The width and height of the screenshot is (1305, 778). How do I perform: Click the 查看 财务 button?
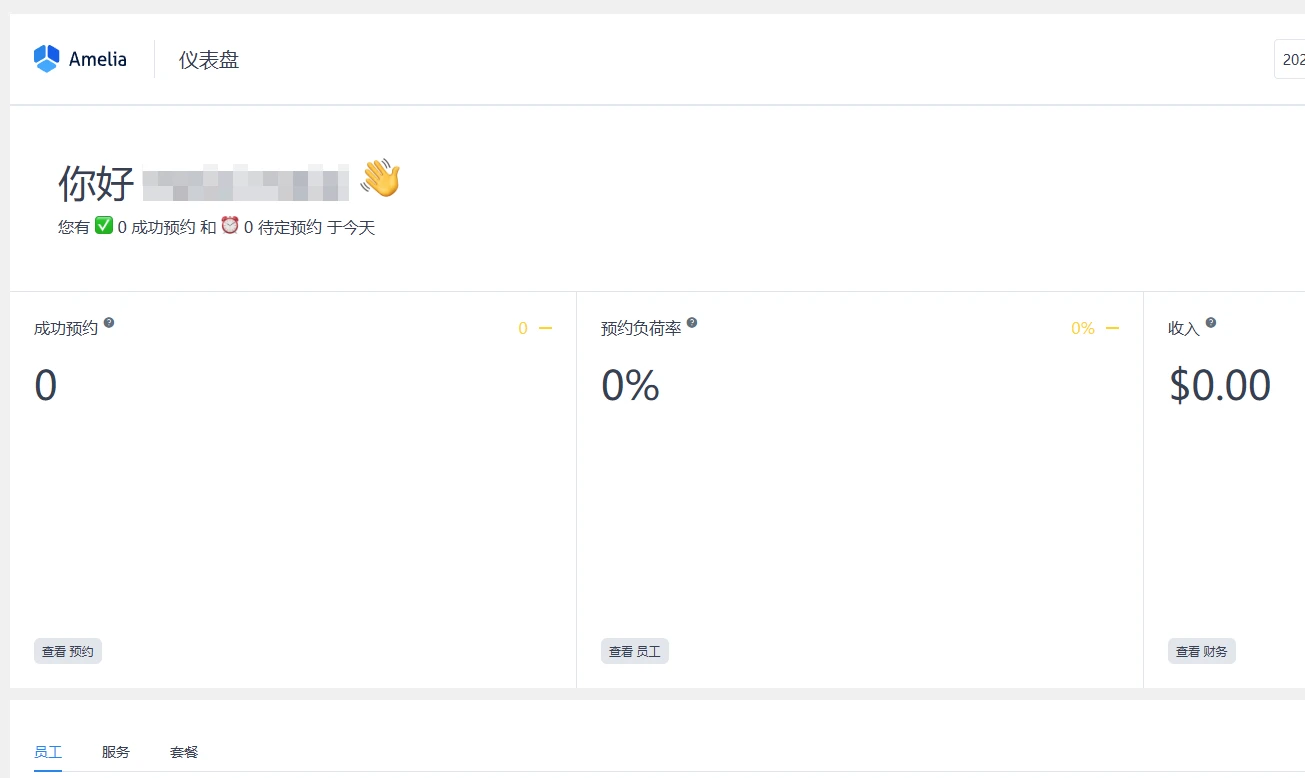[1201, 650]
